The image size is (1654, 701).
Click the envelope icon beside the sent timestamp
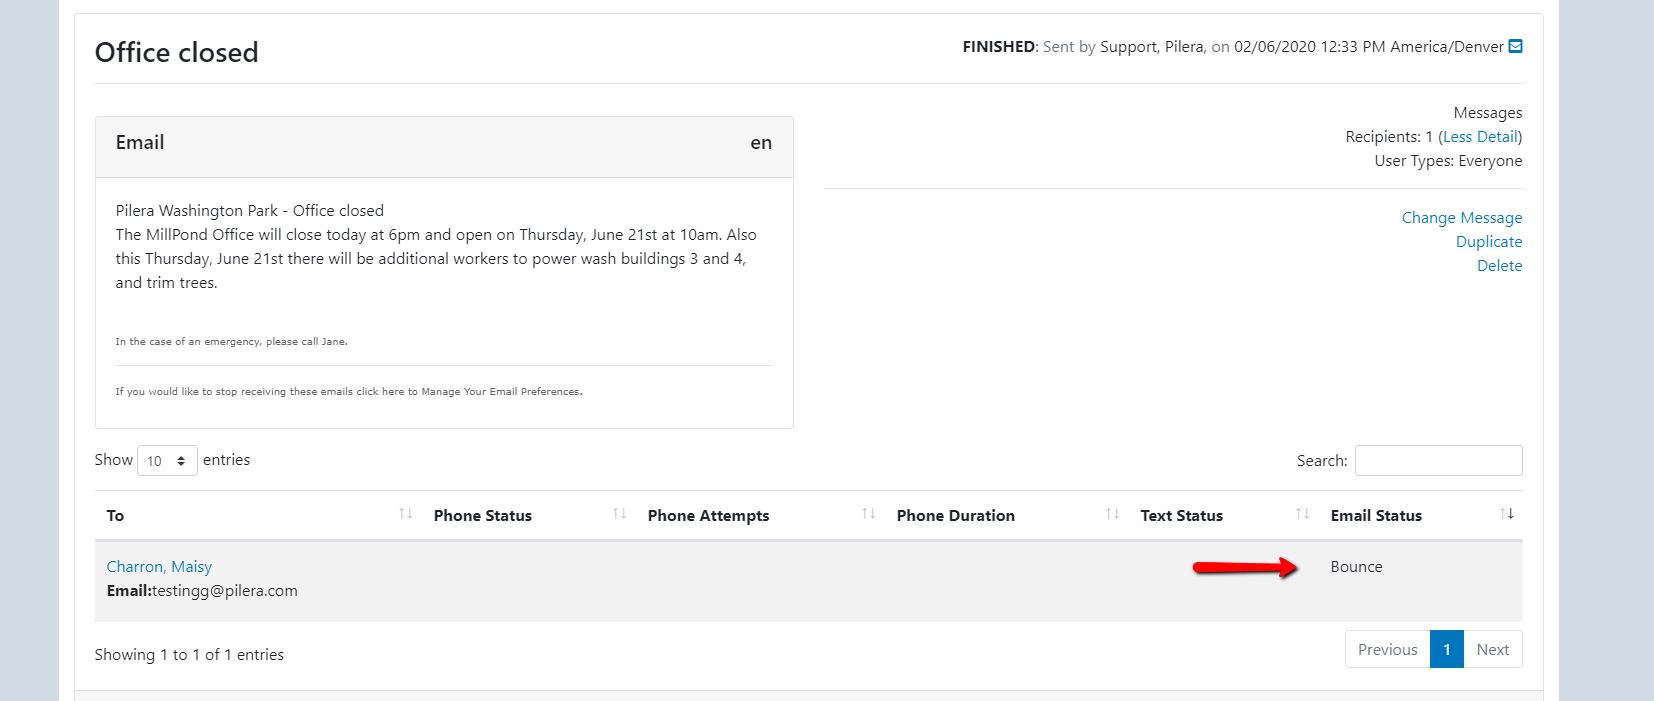pos(1515,46)
